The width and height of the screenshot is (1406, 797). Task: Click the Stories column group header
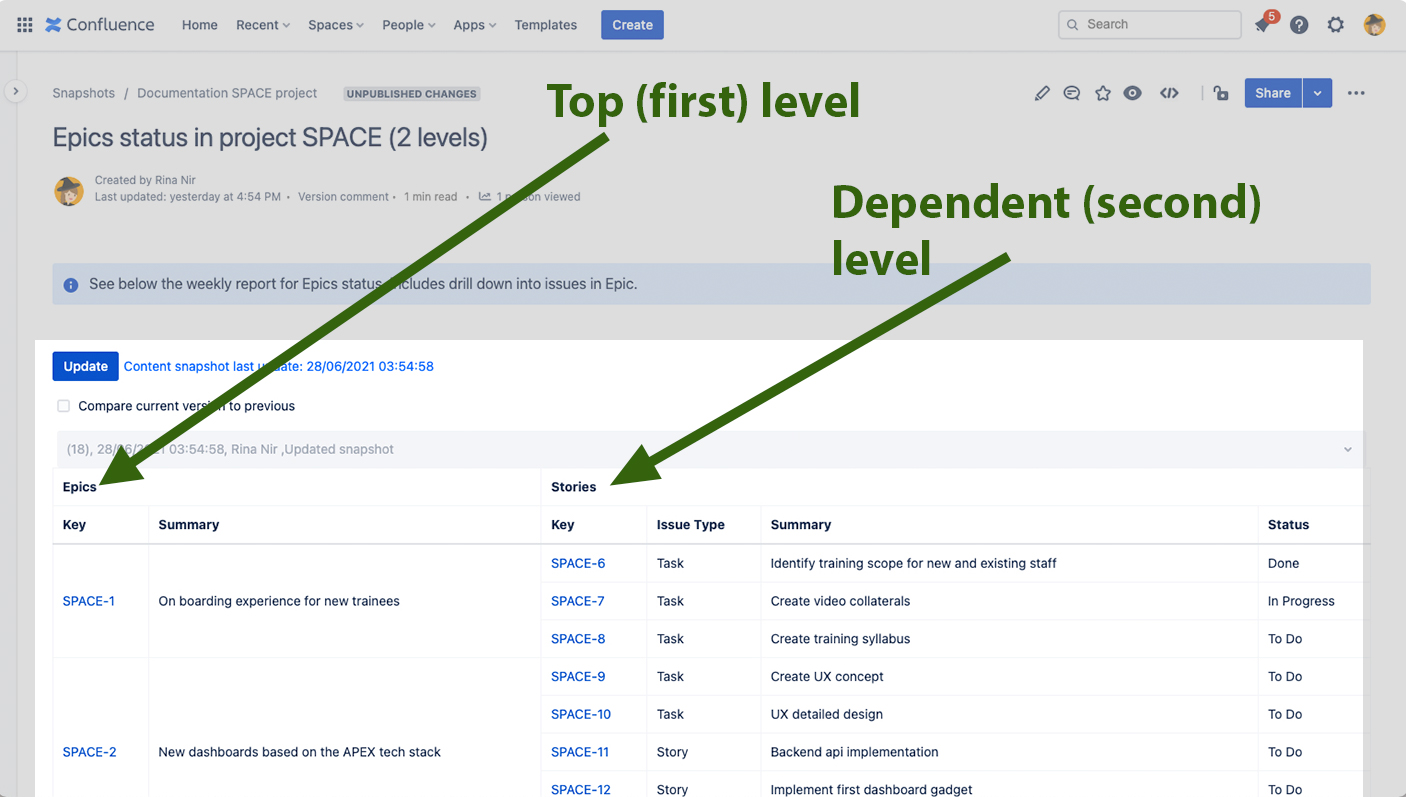click(x=574, y=487)
